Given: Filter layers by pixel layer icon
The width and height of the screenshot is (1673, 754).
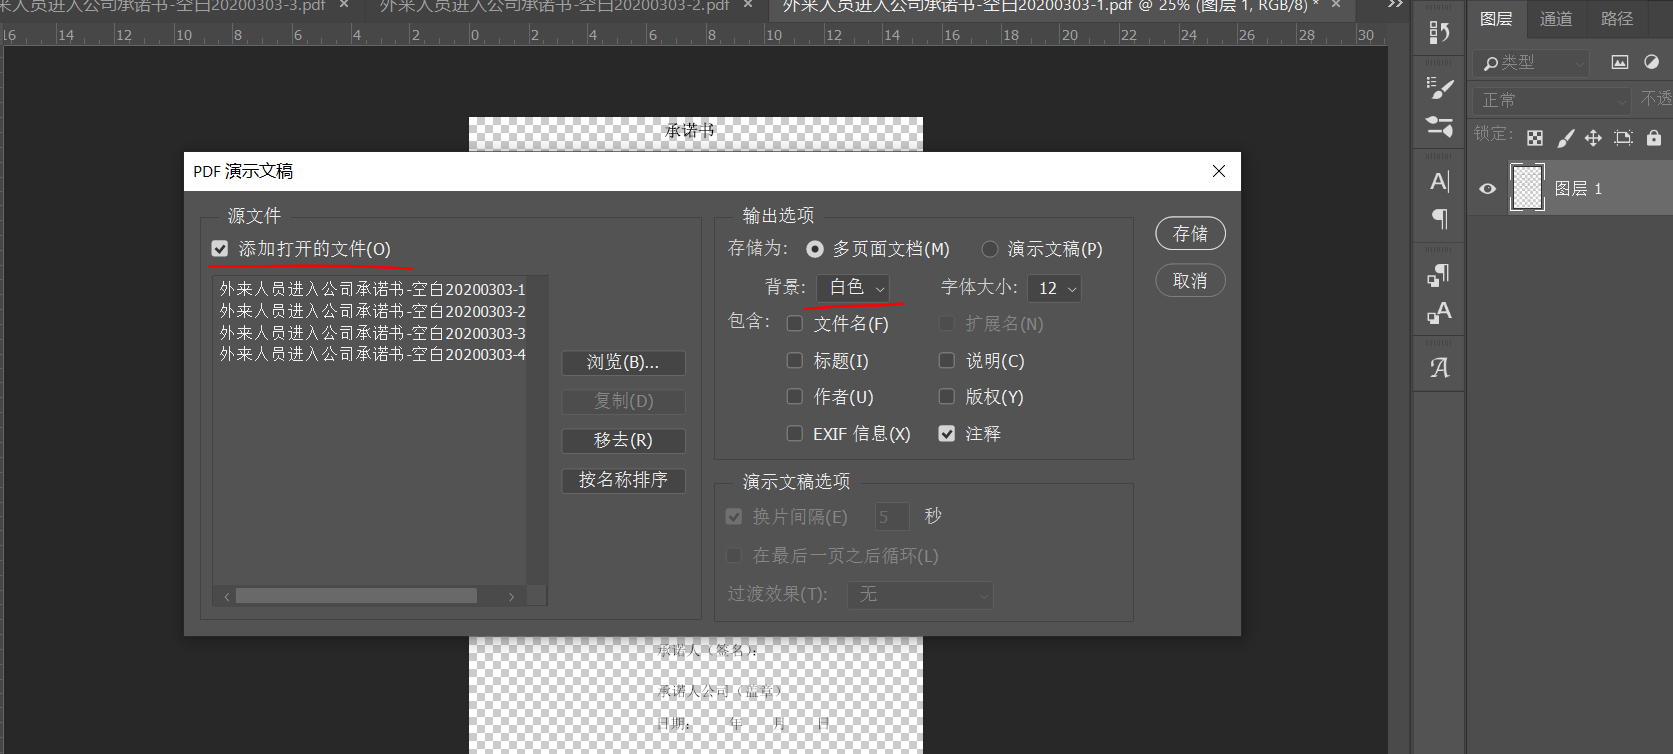Looking at the screenshot, I should (1620, 62).
